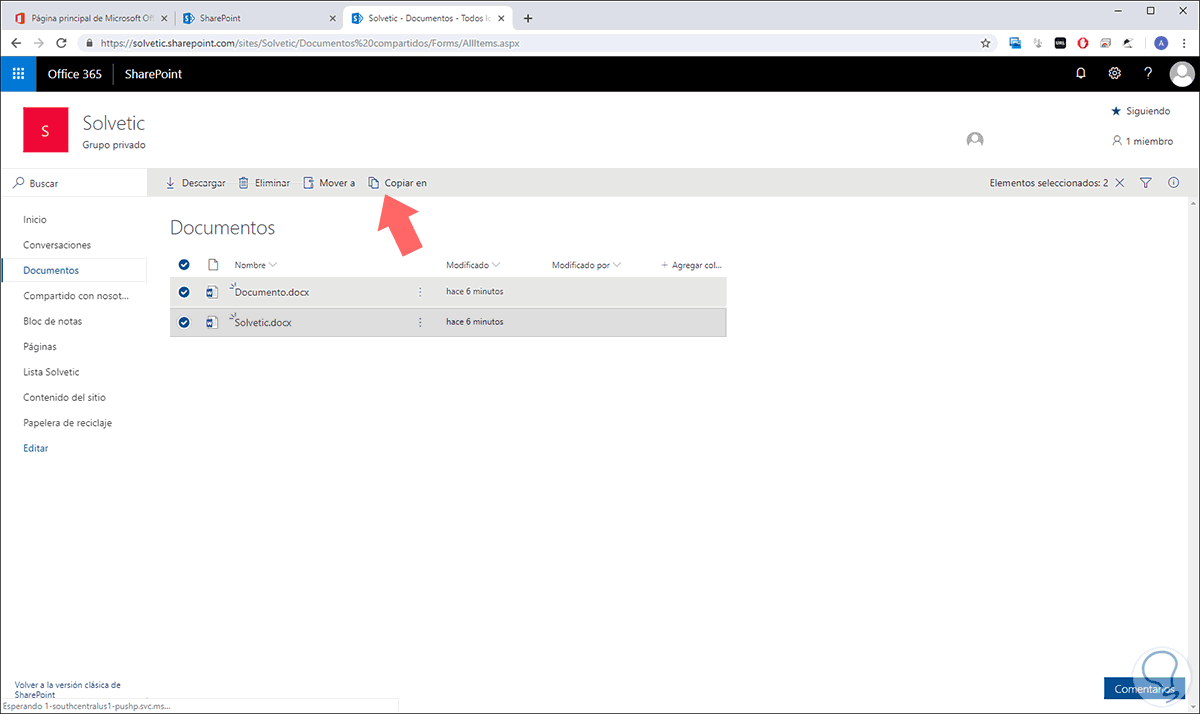1200x714 pixels.
Task: Open the three-dot menu for Solvetic.docx
Action: [420, 322]
